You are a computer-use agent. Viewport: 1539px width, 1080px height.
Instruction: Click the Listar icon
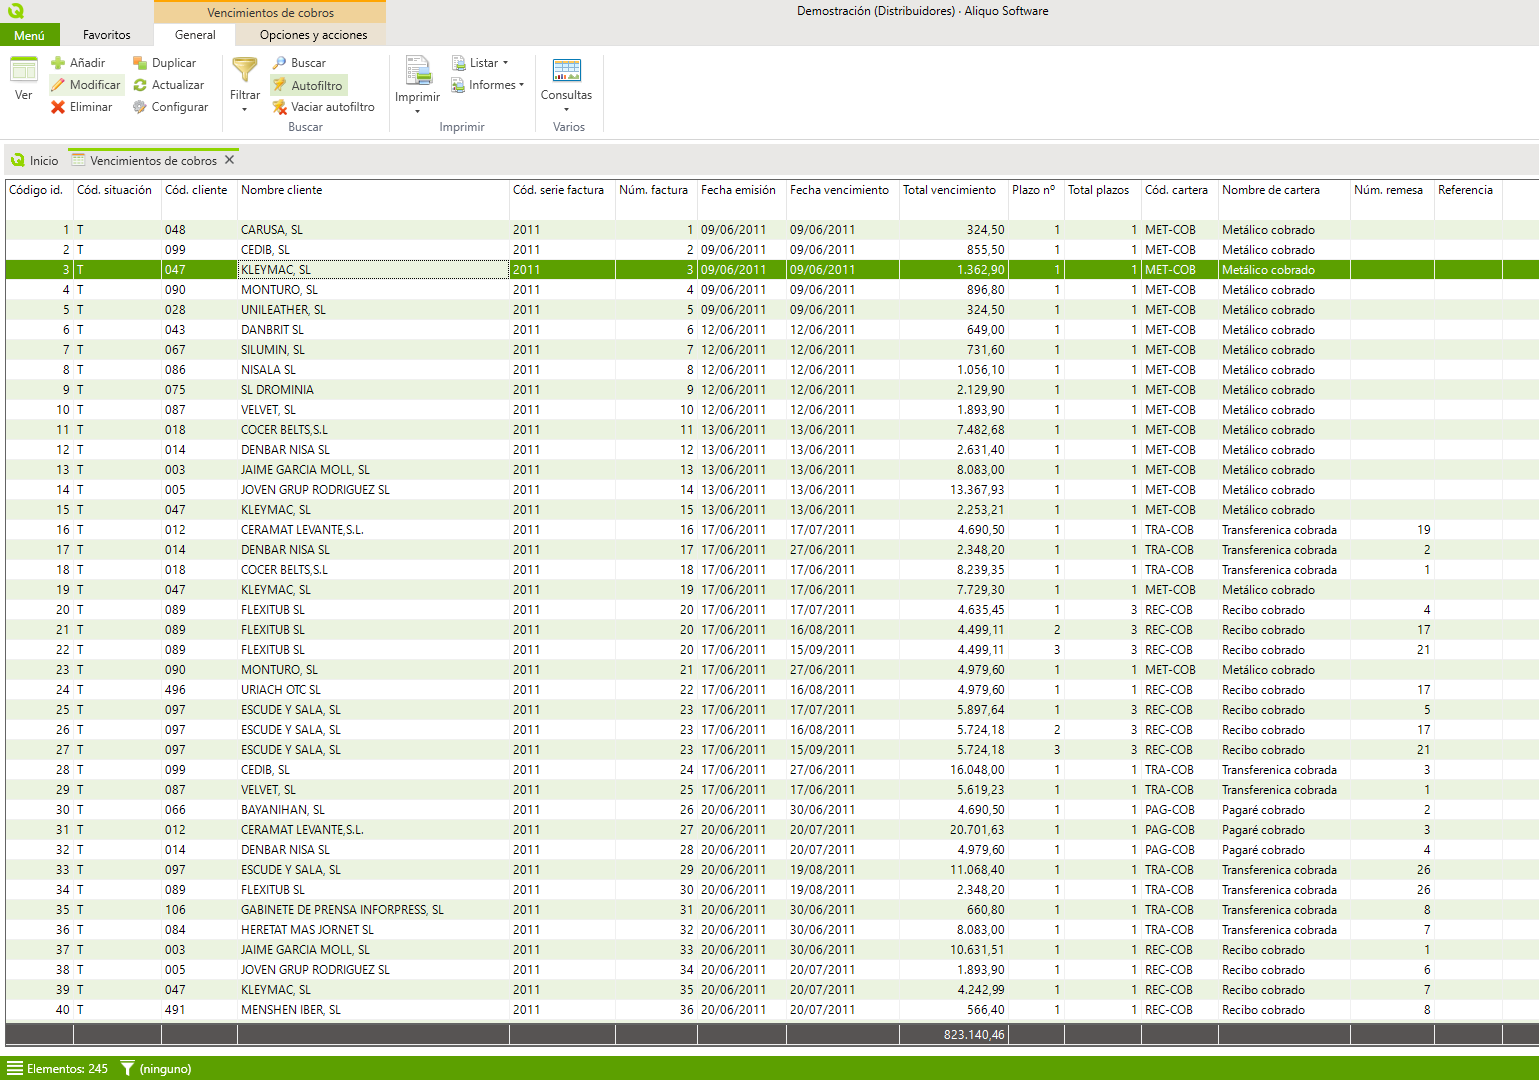pos(458,63)
